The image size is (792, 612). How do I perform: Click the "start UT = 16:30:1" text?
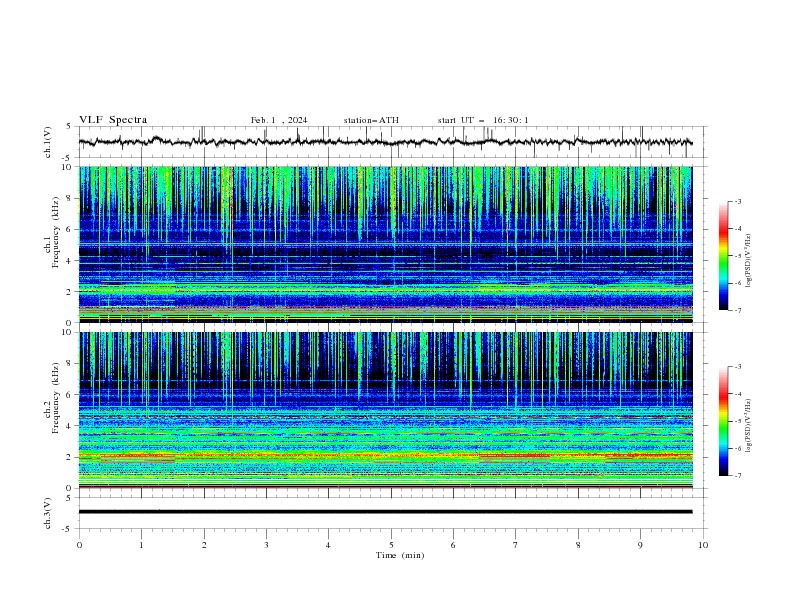point(483,120)
